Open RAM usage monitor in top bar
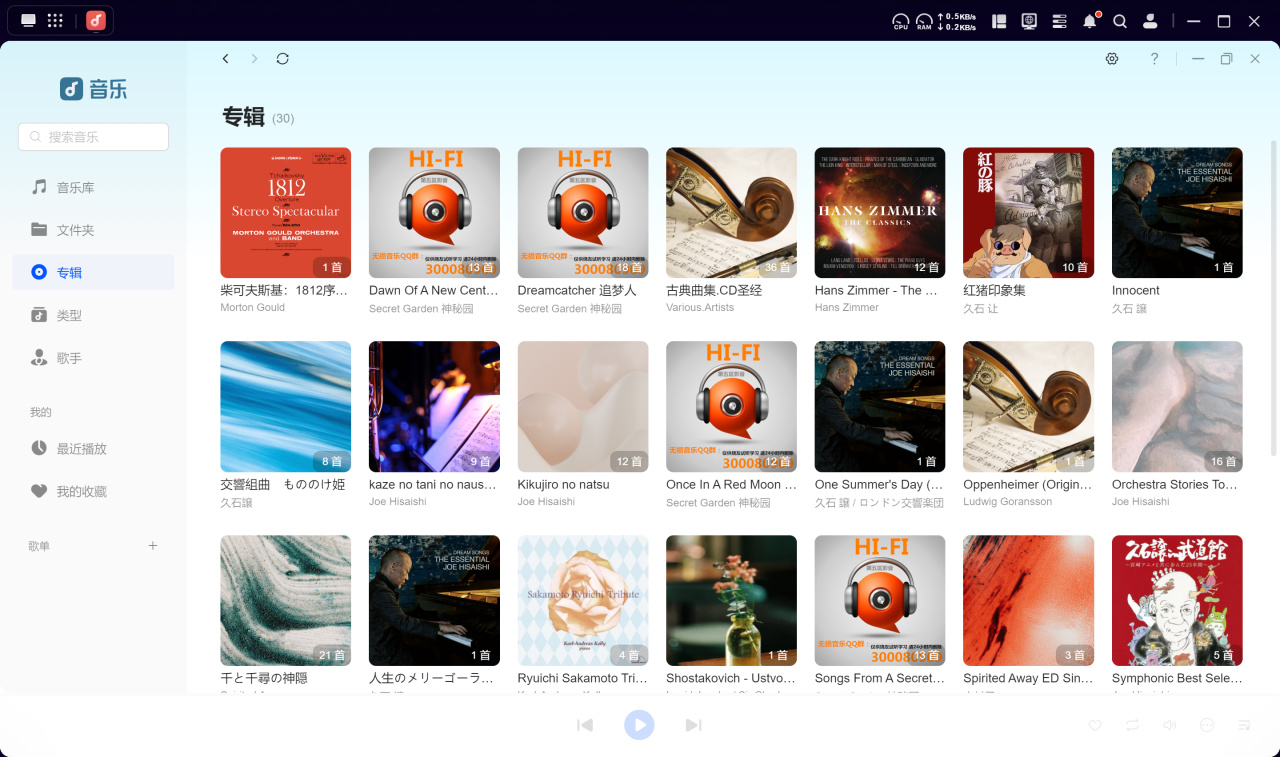 [x=925, y=21]
